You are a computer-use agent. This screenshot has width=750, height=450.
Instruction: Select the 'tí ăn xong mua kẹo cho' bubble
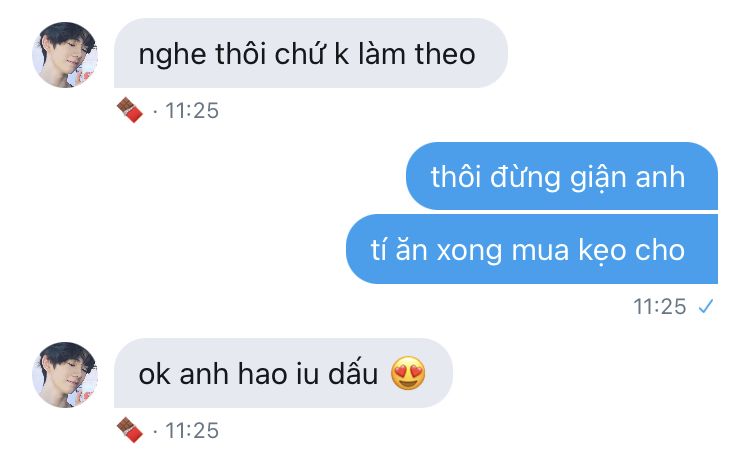click(532, 249)
